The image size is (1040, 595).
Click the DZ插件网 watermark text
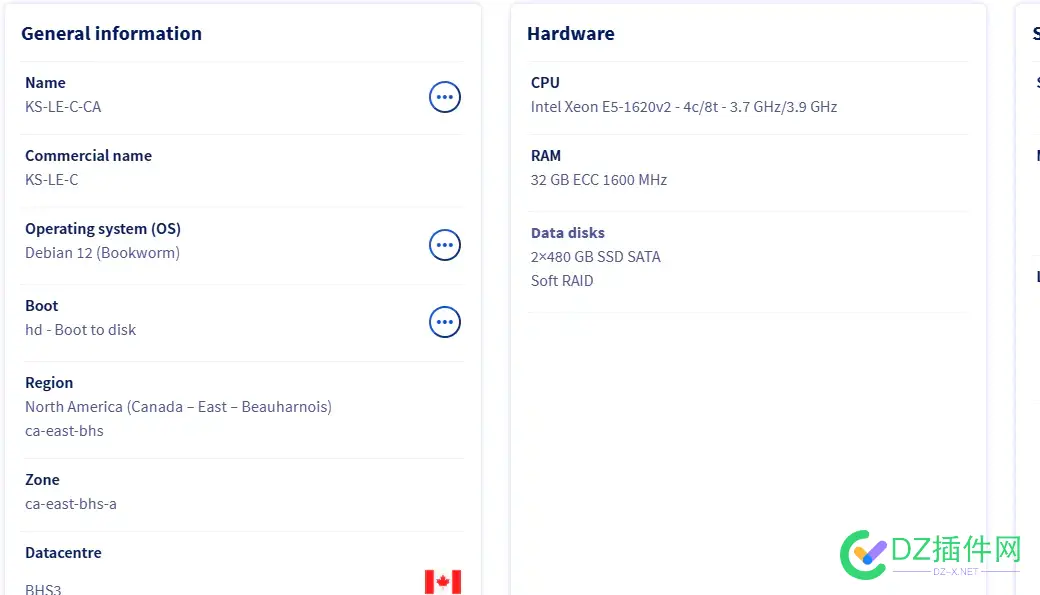pos(962,549)
